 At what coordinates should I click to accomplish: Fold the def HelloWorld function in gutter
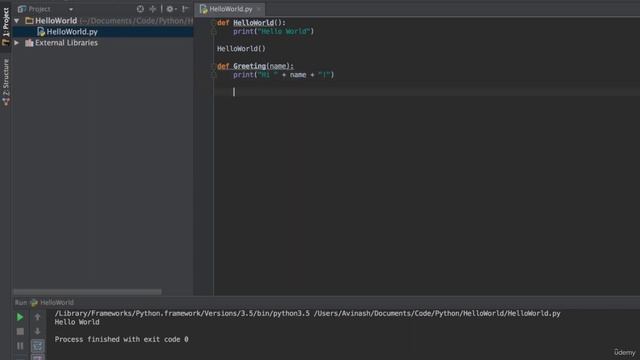point(213,23)
